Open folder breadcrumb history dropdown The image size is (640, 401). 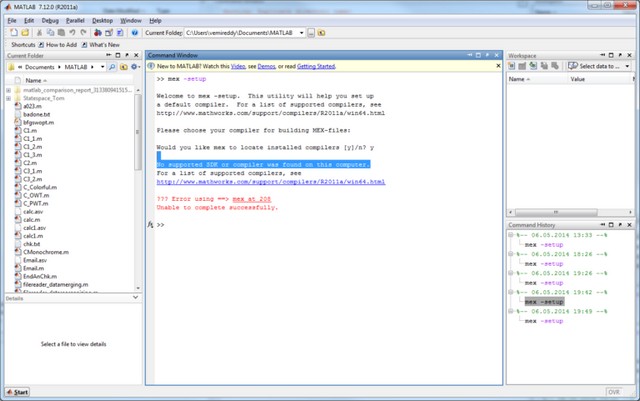[102, 67]
